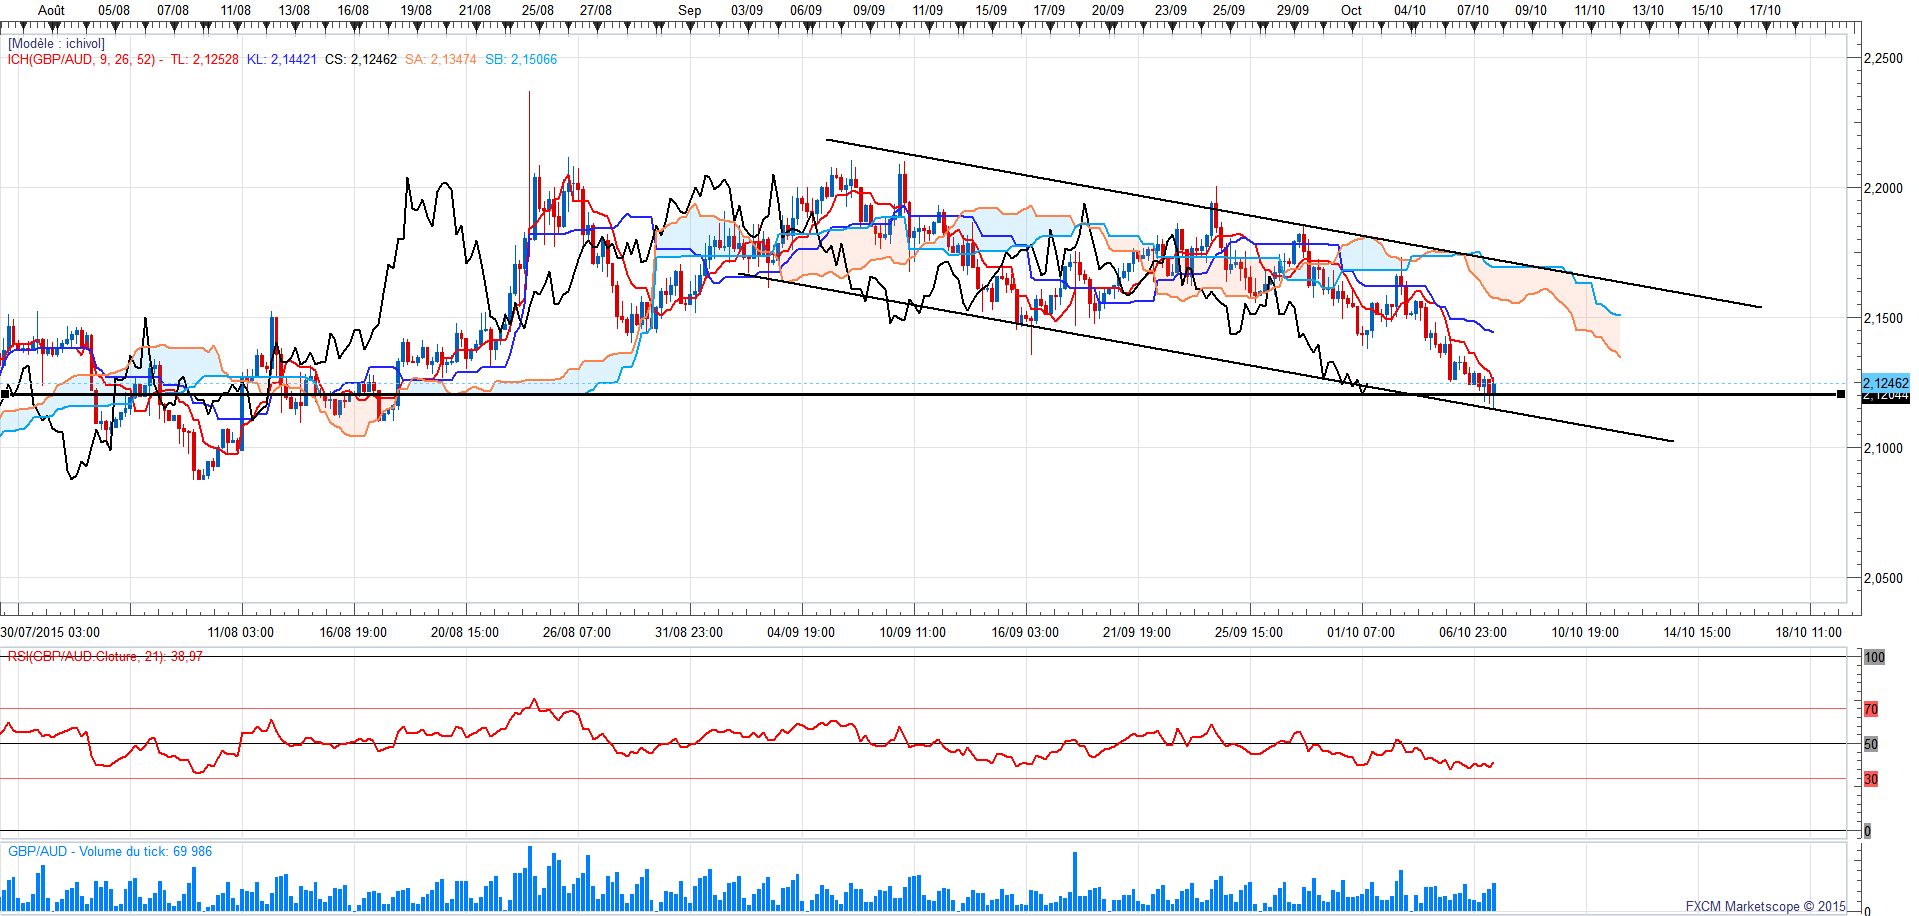Click the TL: 2,12528 Tenkan value
The height and width of the screenshot is (916, 1919).
(204, 60)
